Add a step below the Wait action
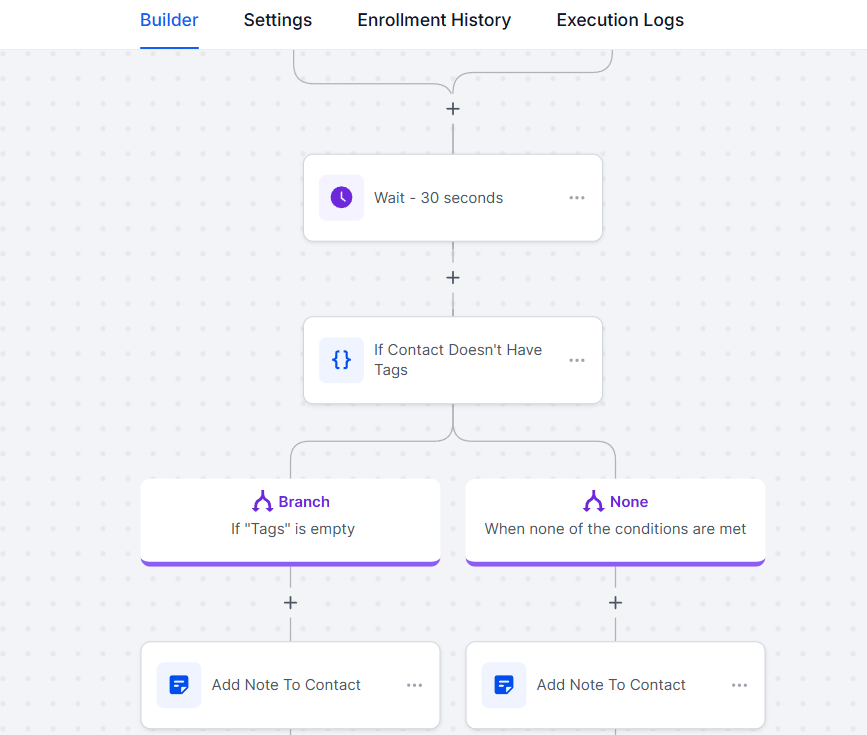 point(453,277)
